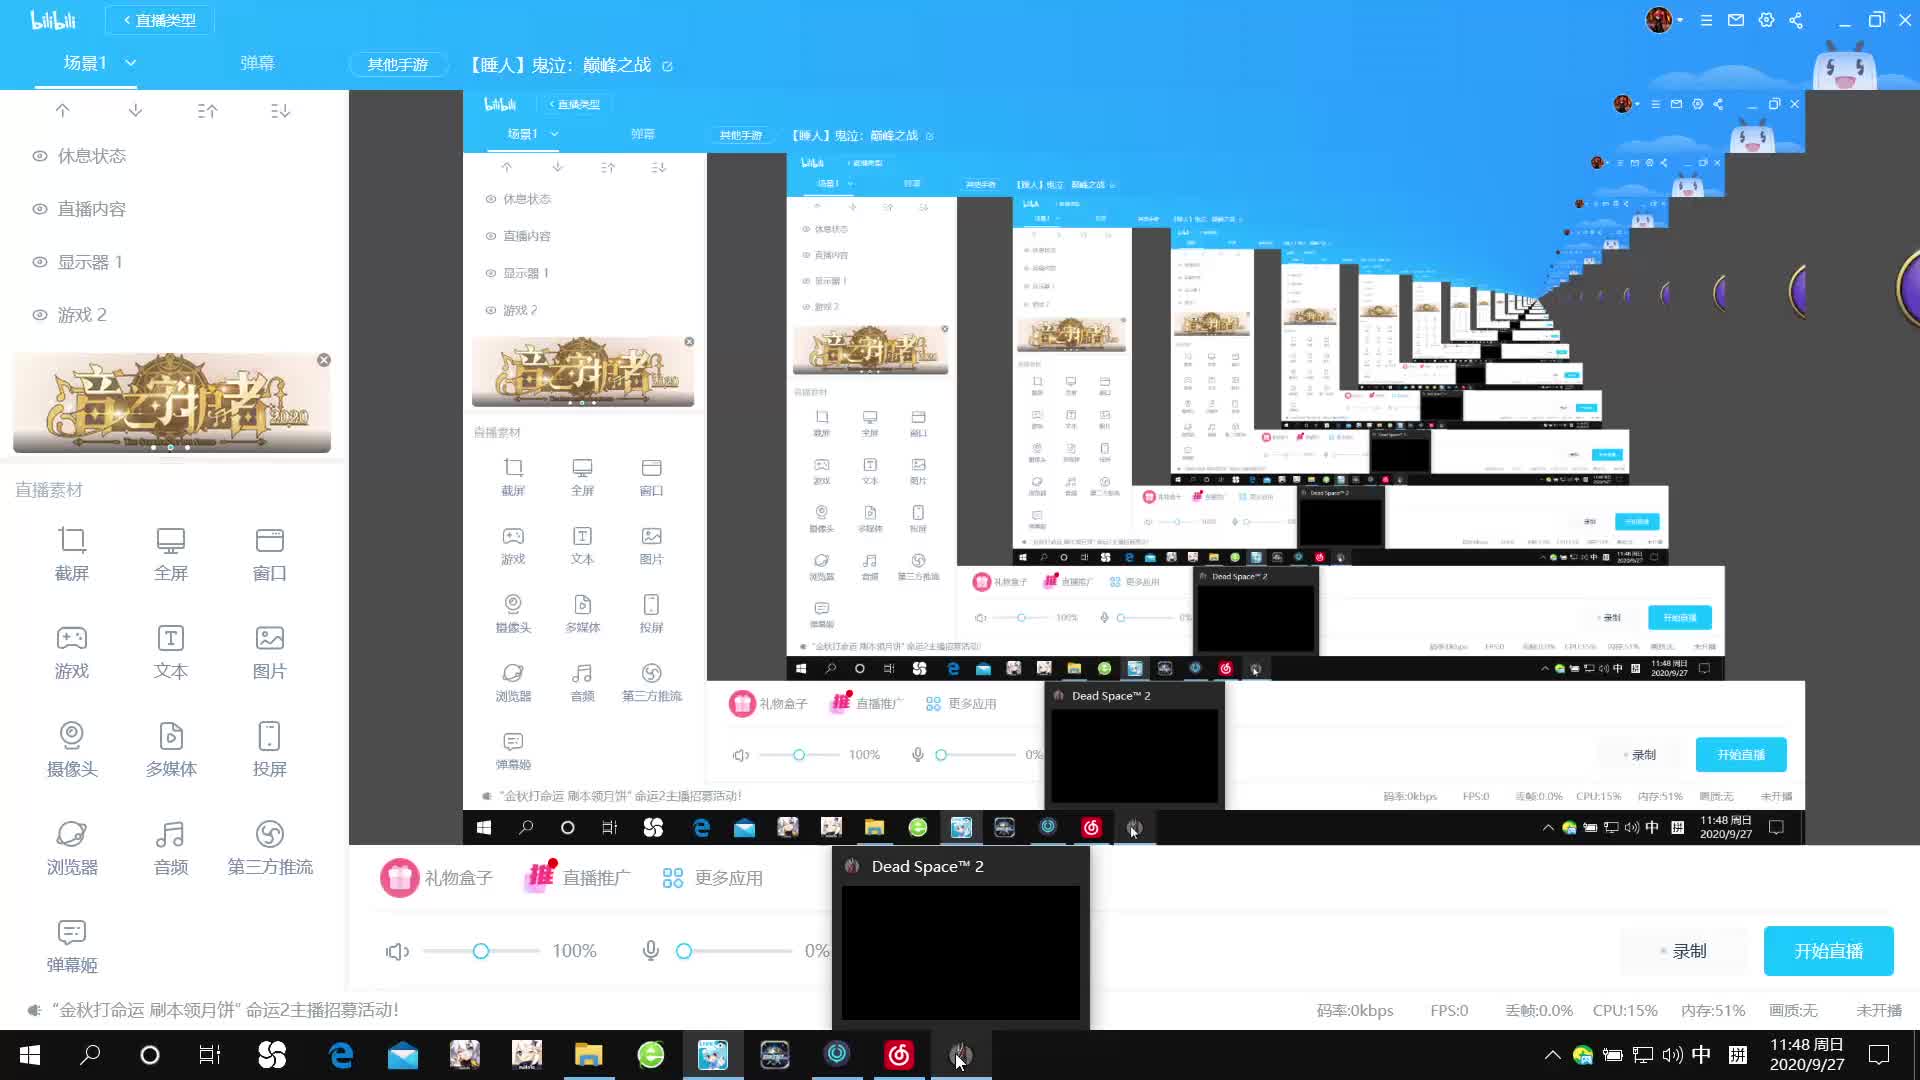Add a 窗口 window capture source

click(x=270, y=554)
